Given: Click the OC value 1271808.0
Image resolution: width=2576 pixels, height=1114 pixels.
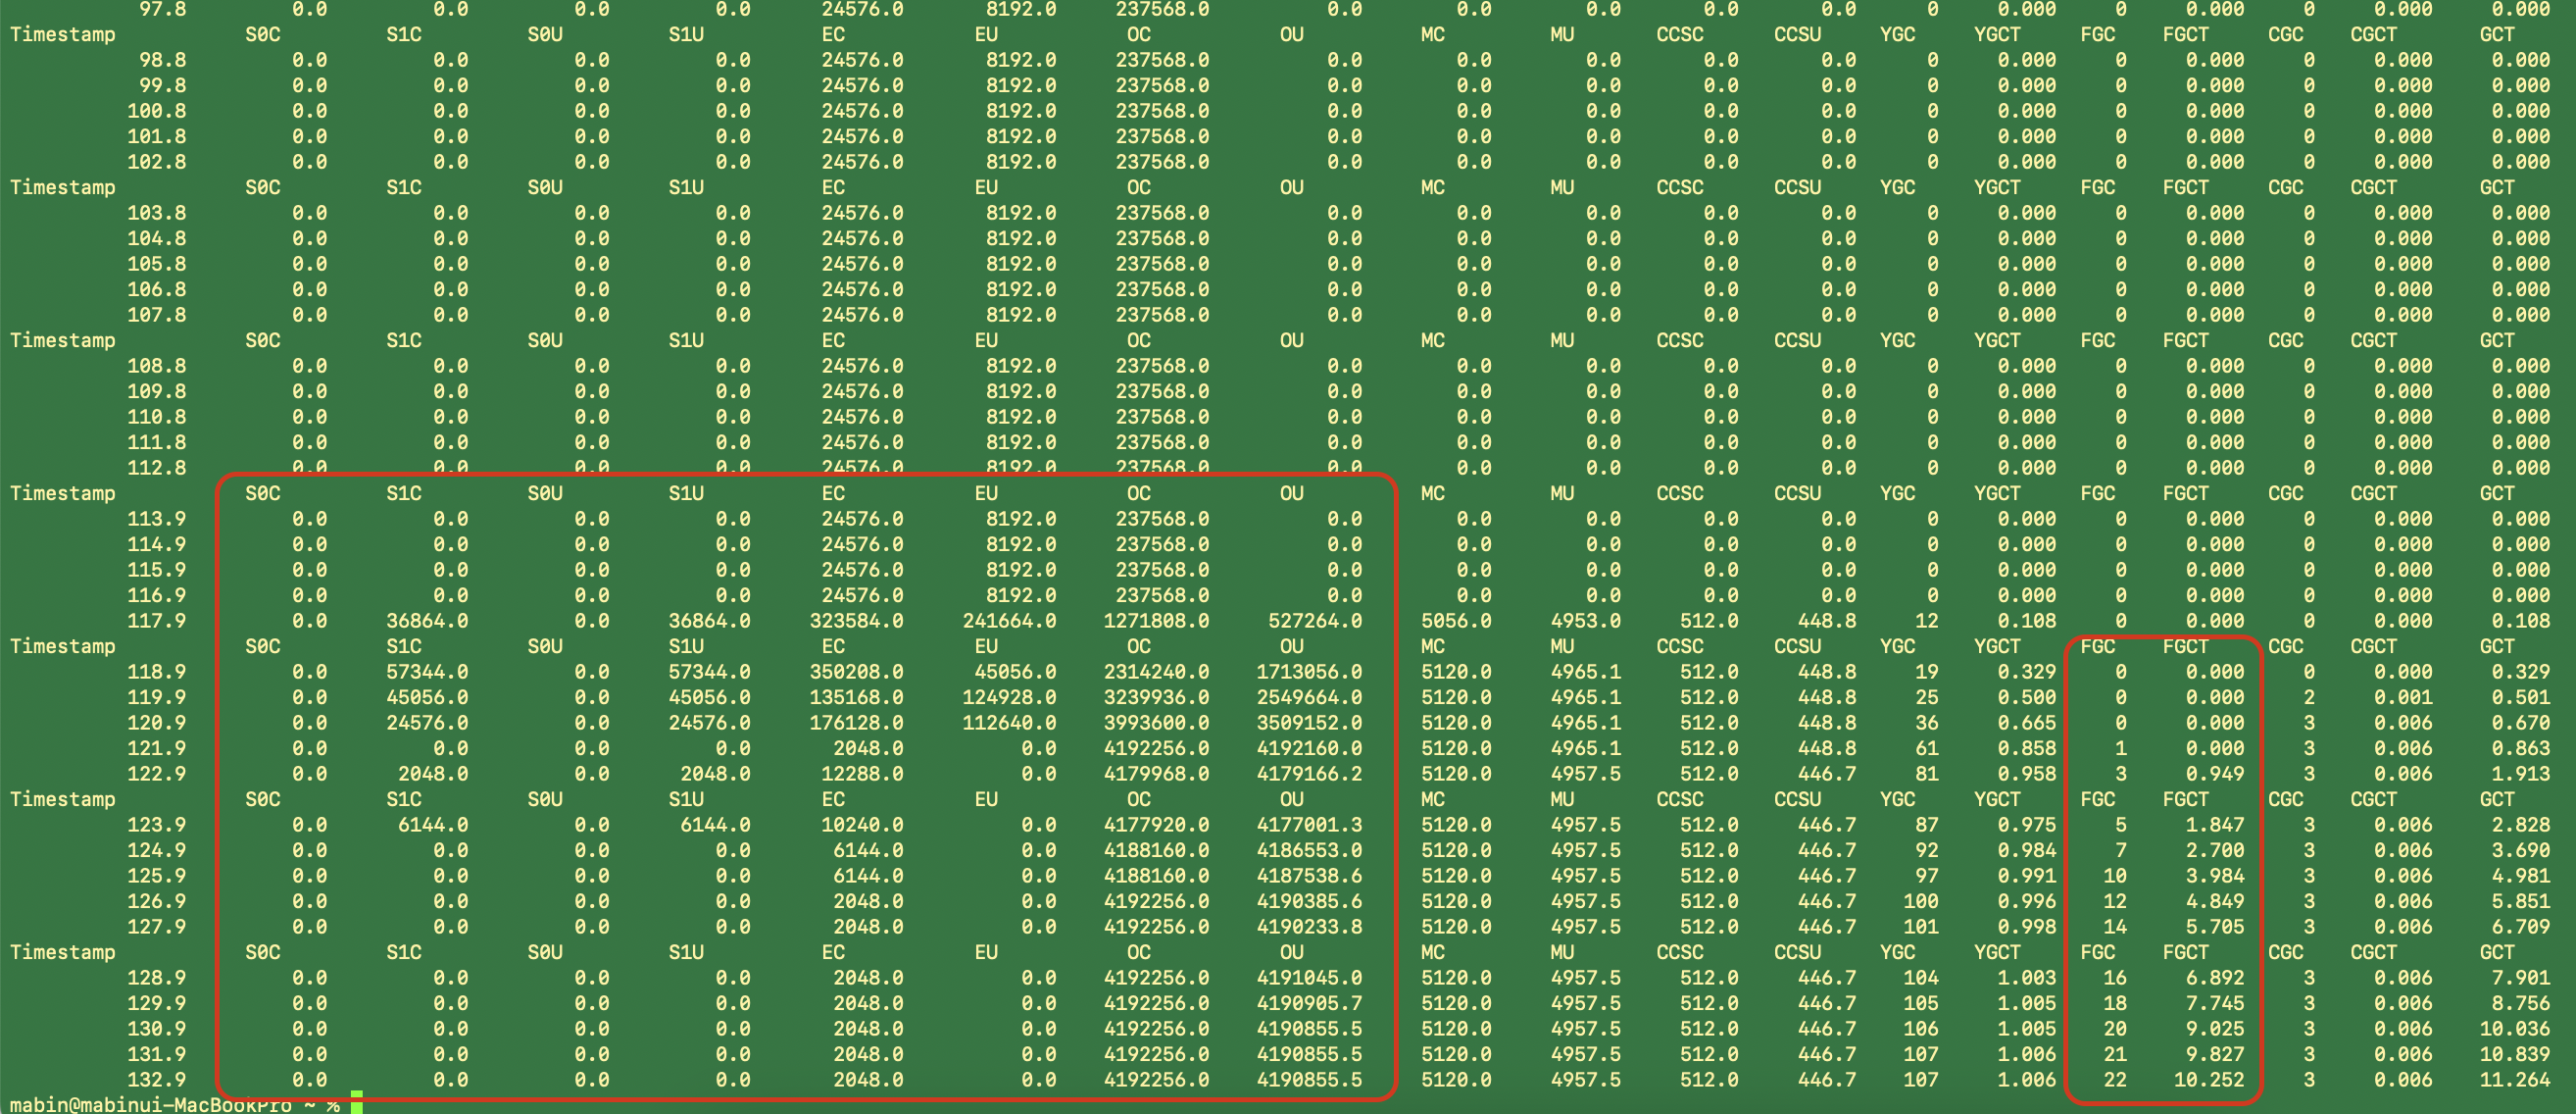Looking at the screenshot, I should coord(1156,621).
